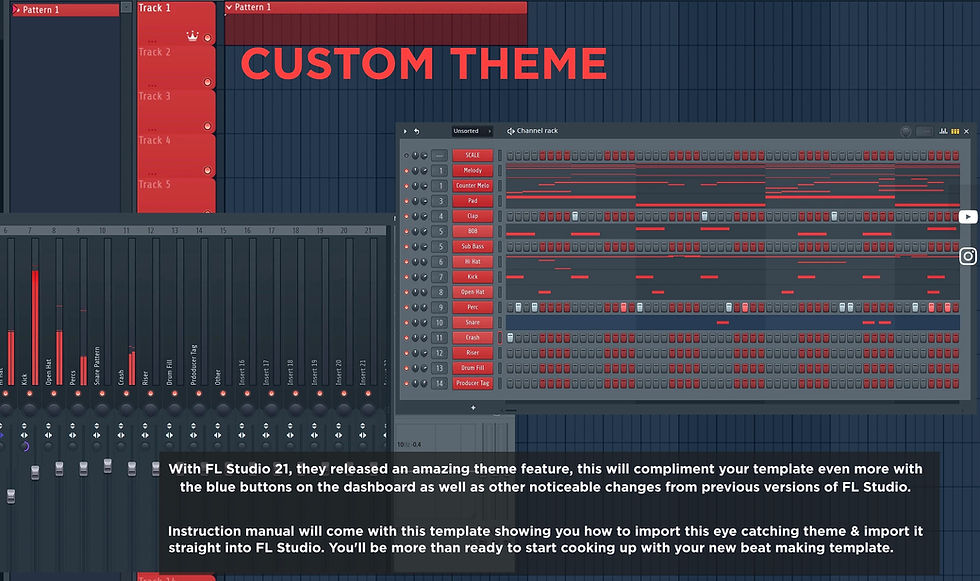Screen dimensions: 980x581
Task: Click the Pattern 1 arrow icon in the picker
Action: pyautogui.click(x=16, y=9)
